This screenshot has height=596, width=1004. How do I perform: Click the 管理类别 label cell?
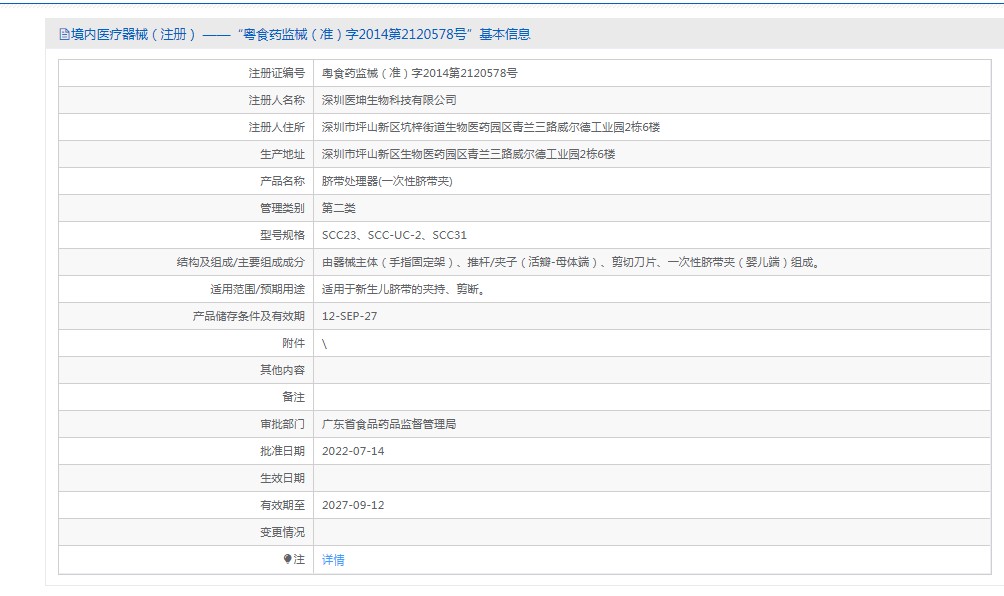[x=186, y=208]
